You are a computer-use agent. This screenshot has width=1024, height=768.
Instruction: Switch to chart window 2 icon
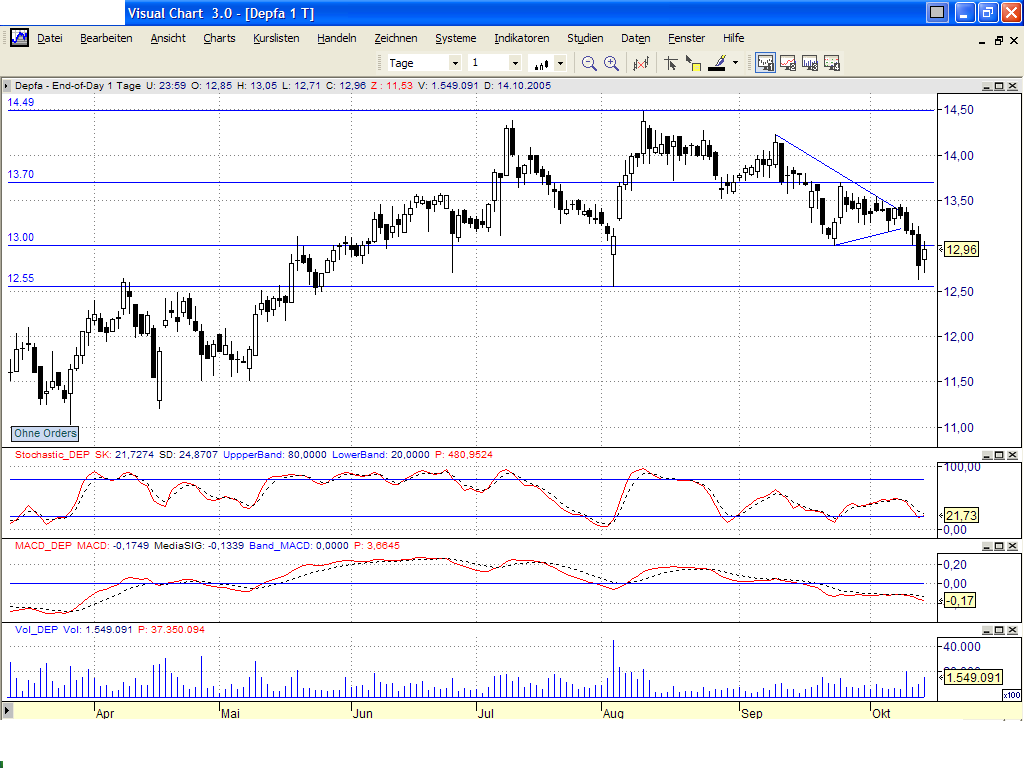click(x=789, y=62)
